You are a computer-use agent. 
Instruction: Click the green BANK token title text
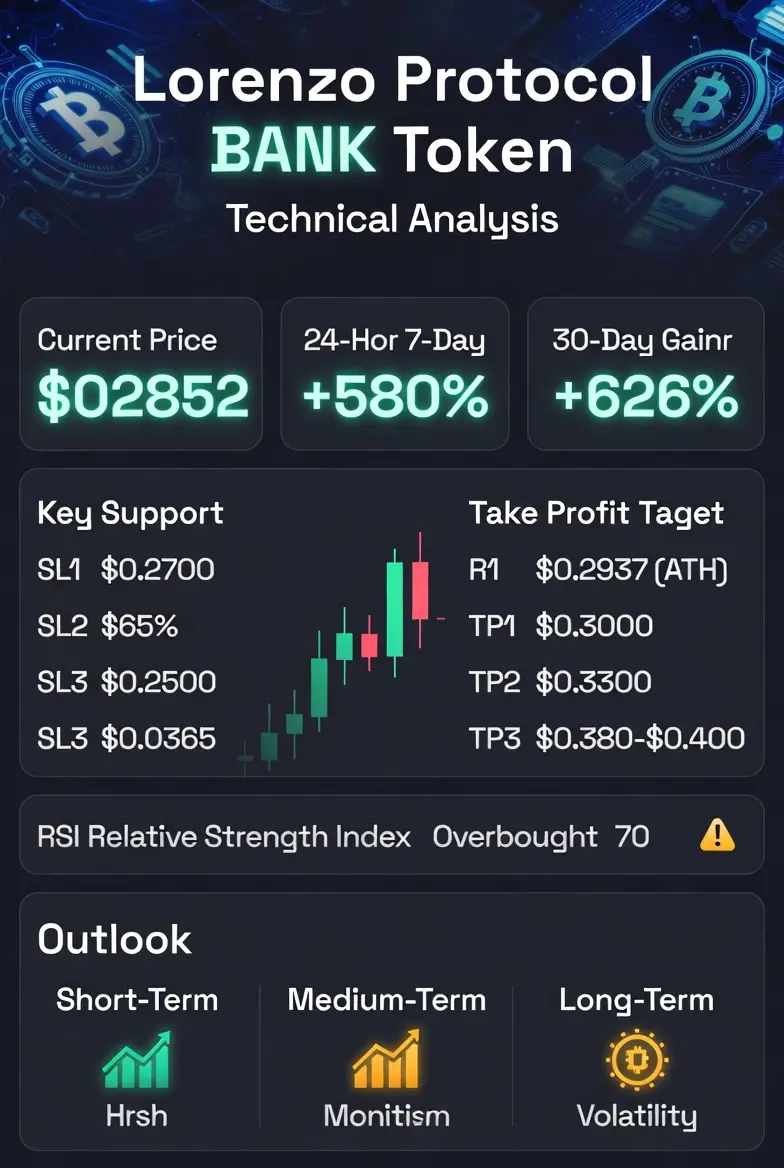click(294, 150)
